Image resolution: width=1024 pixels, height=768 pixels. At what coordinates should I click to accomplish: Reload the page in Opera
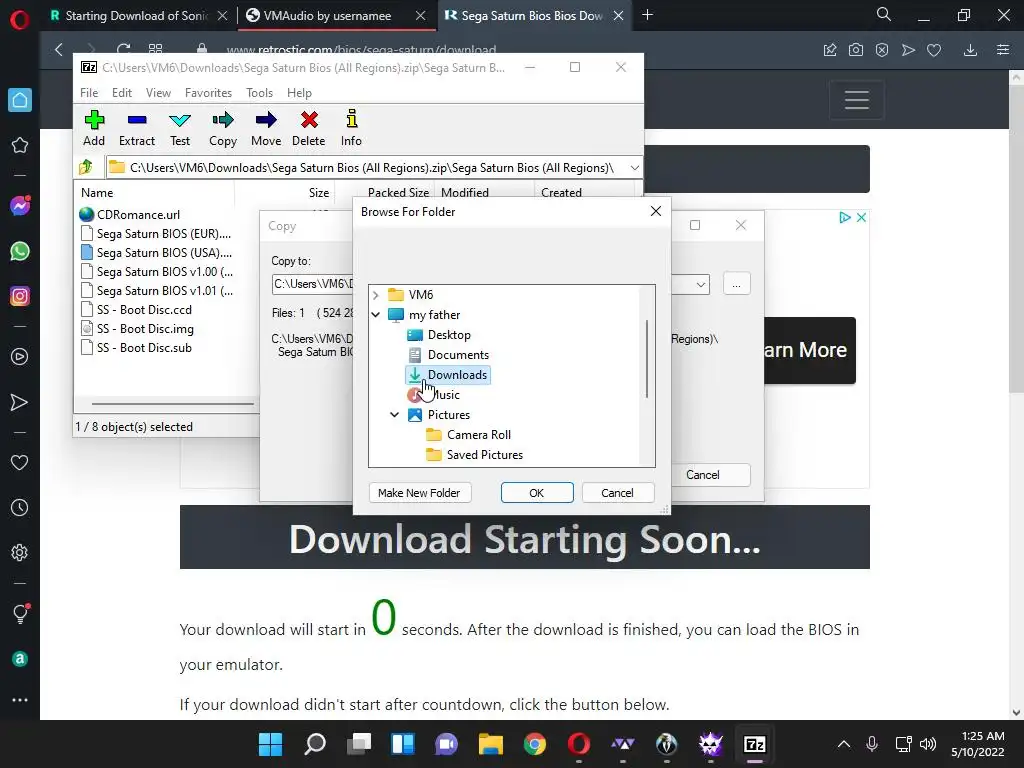[x=123, y=49]
